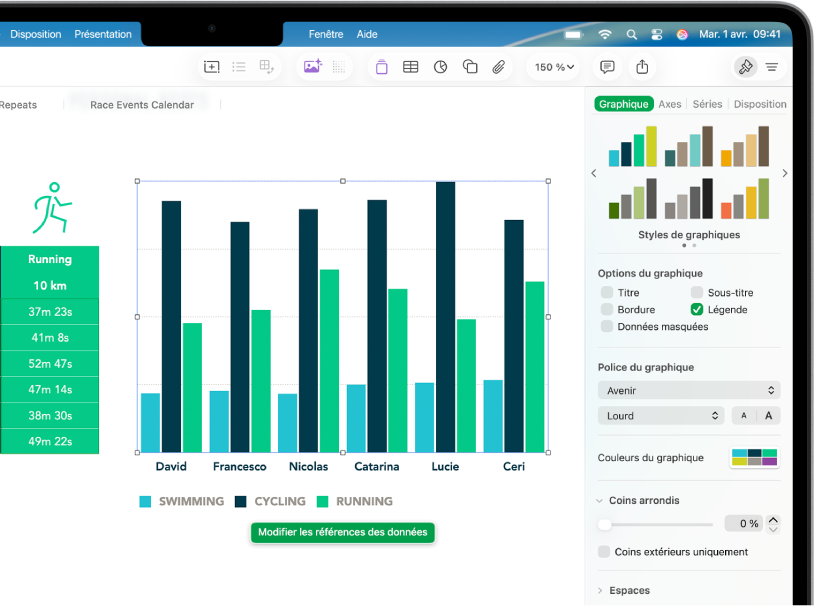Click the share icon in toolbar
The image size is (814, 606).
(642, 67)
